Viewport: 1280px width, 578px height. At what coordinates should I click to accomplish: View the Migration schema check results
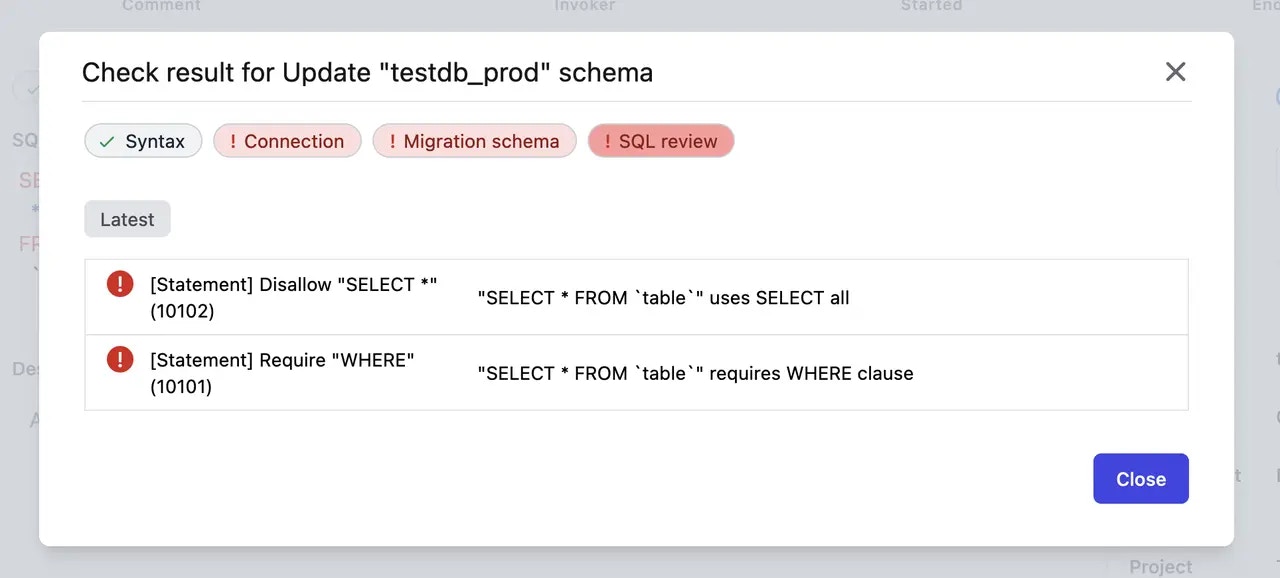[474, 141]
